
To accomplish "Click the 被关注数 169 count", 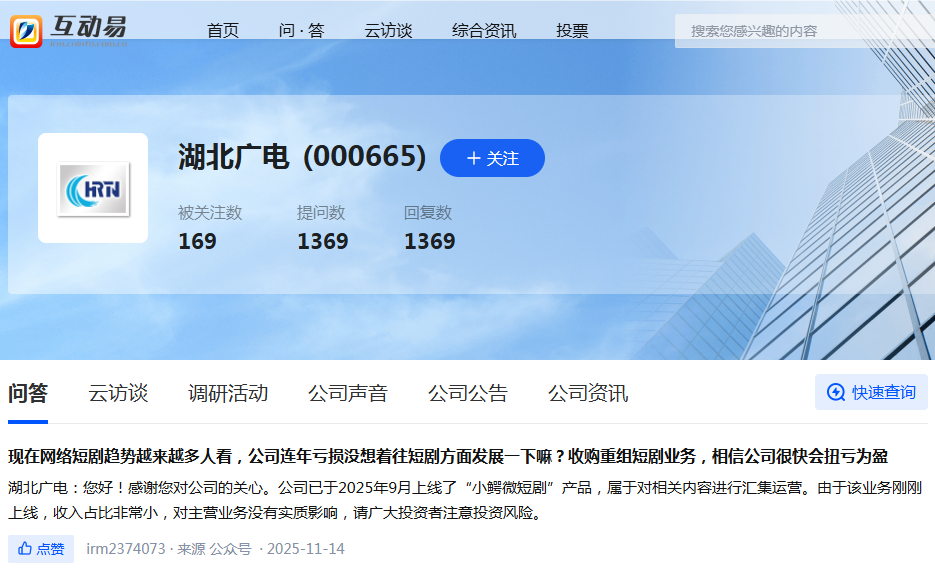I will click(210, 227).
